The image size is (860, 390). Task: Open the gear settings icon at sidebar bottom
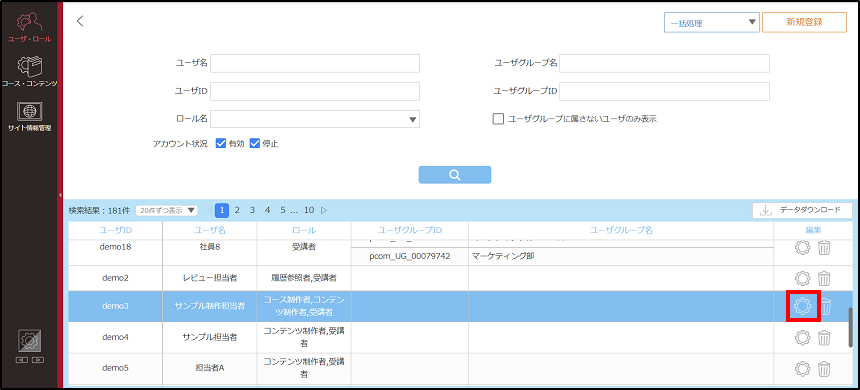tap(30, 341)
